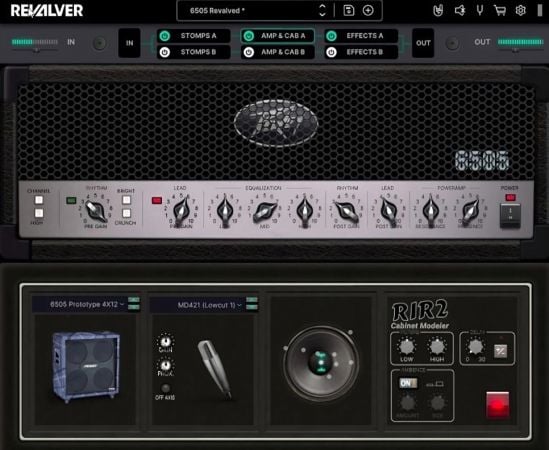Open the tuner fork icon

pyautogui.click(x=480, y=10)
